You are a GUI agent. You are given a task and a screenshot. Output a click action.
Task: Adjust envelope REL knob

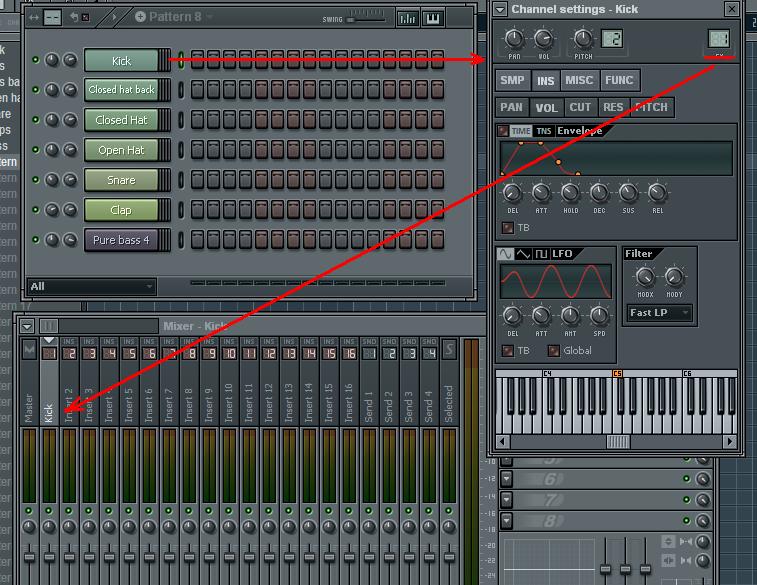click(x=657, y=193)
